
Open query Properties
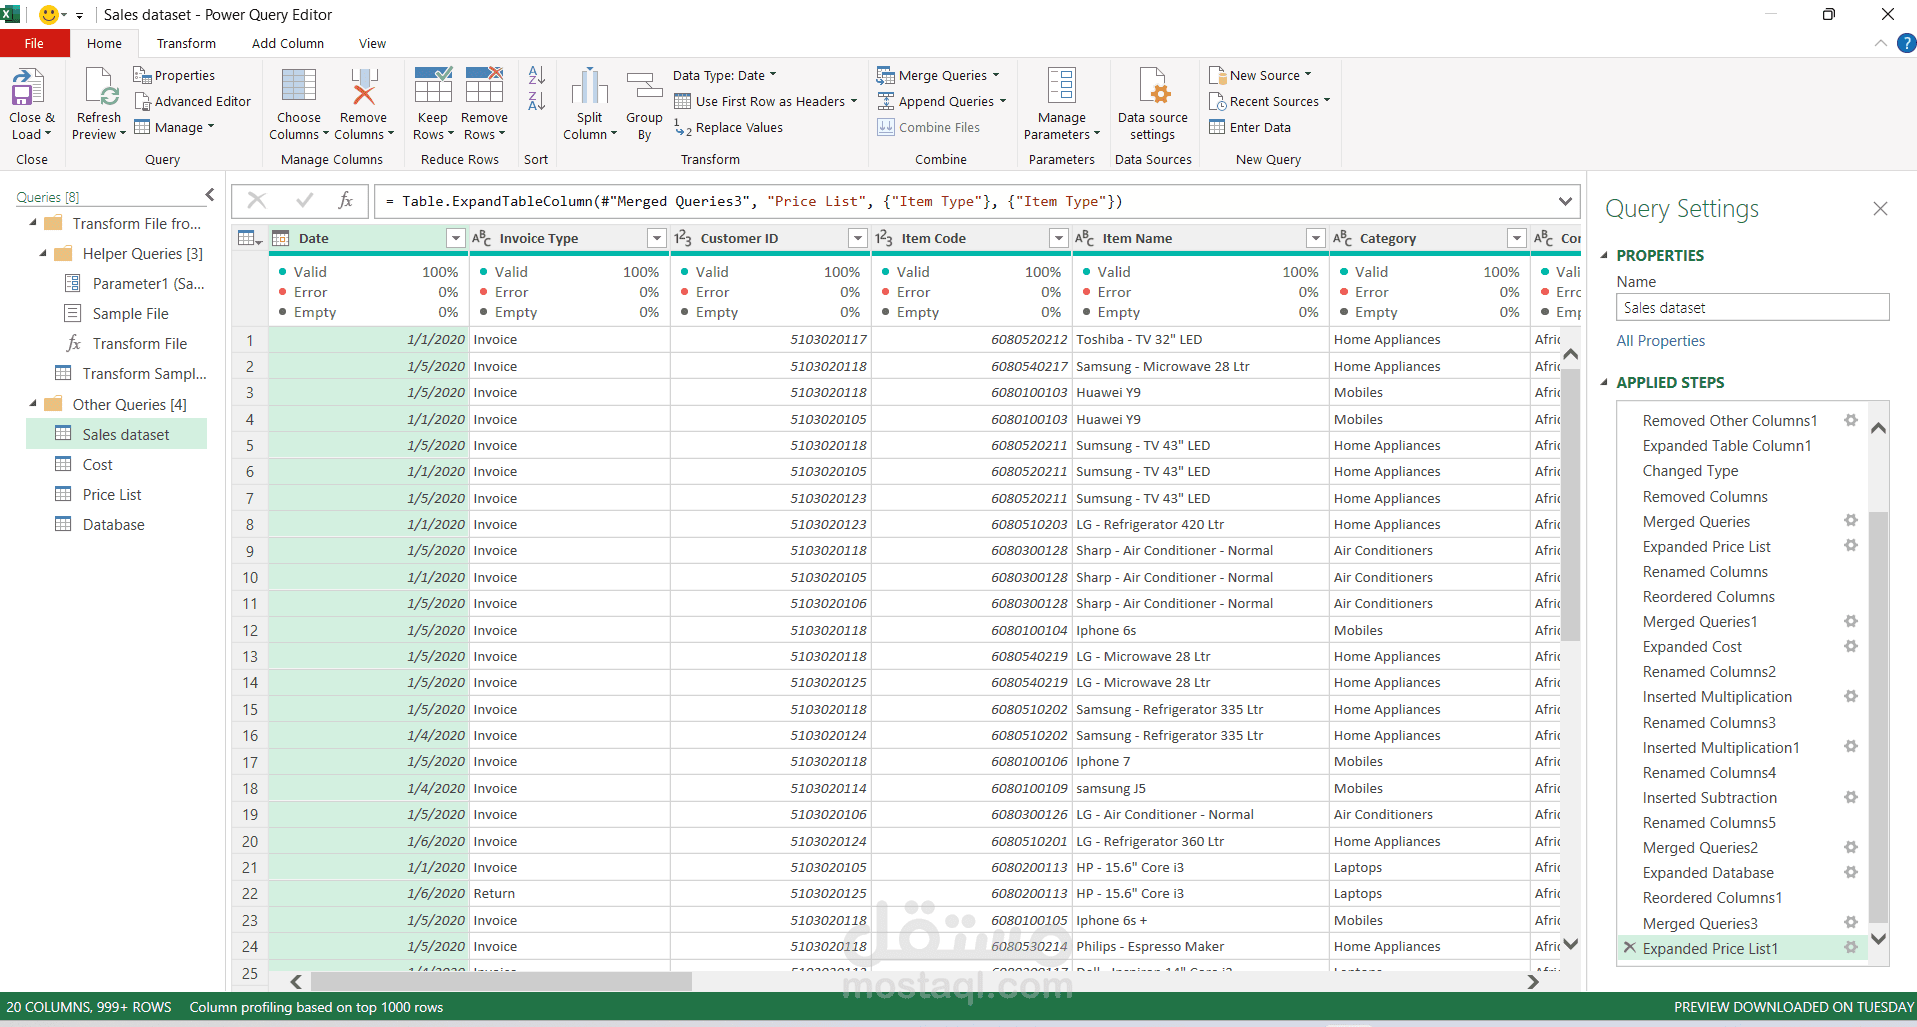[x=174, y=75]
